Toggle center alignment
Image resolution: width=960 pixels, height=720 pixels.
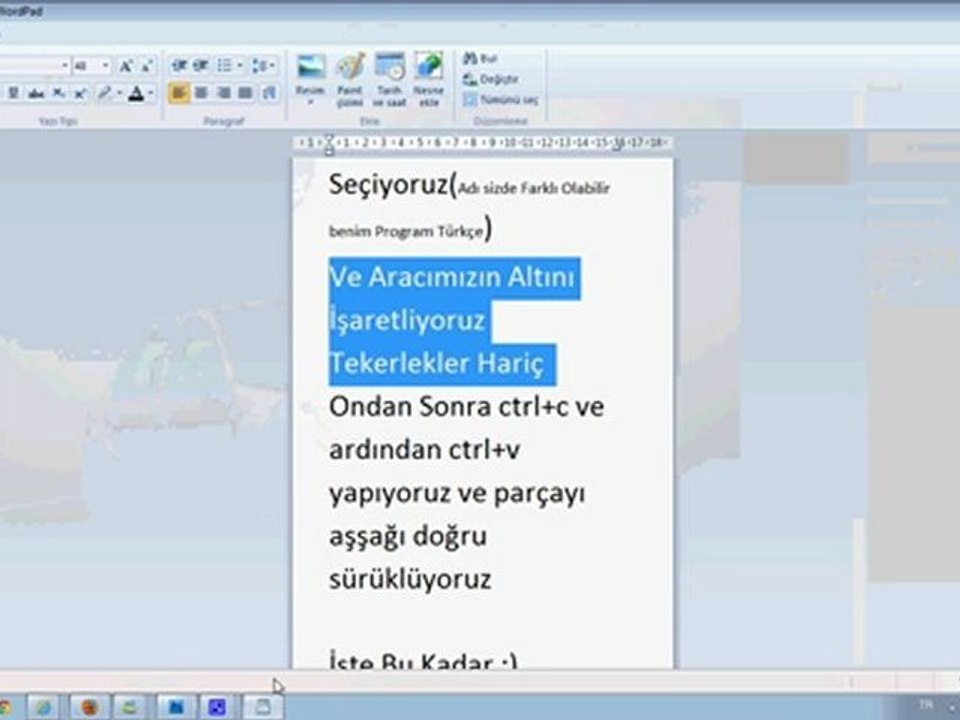point(201,93)
